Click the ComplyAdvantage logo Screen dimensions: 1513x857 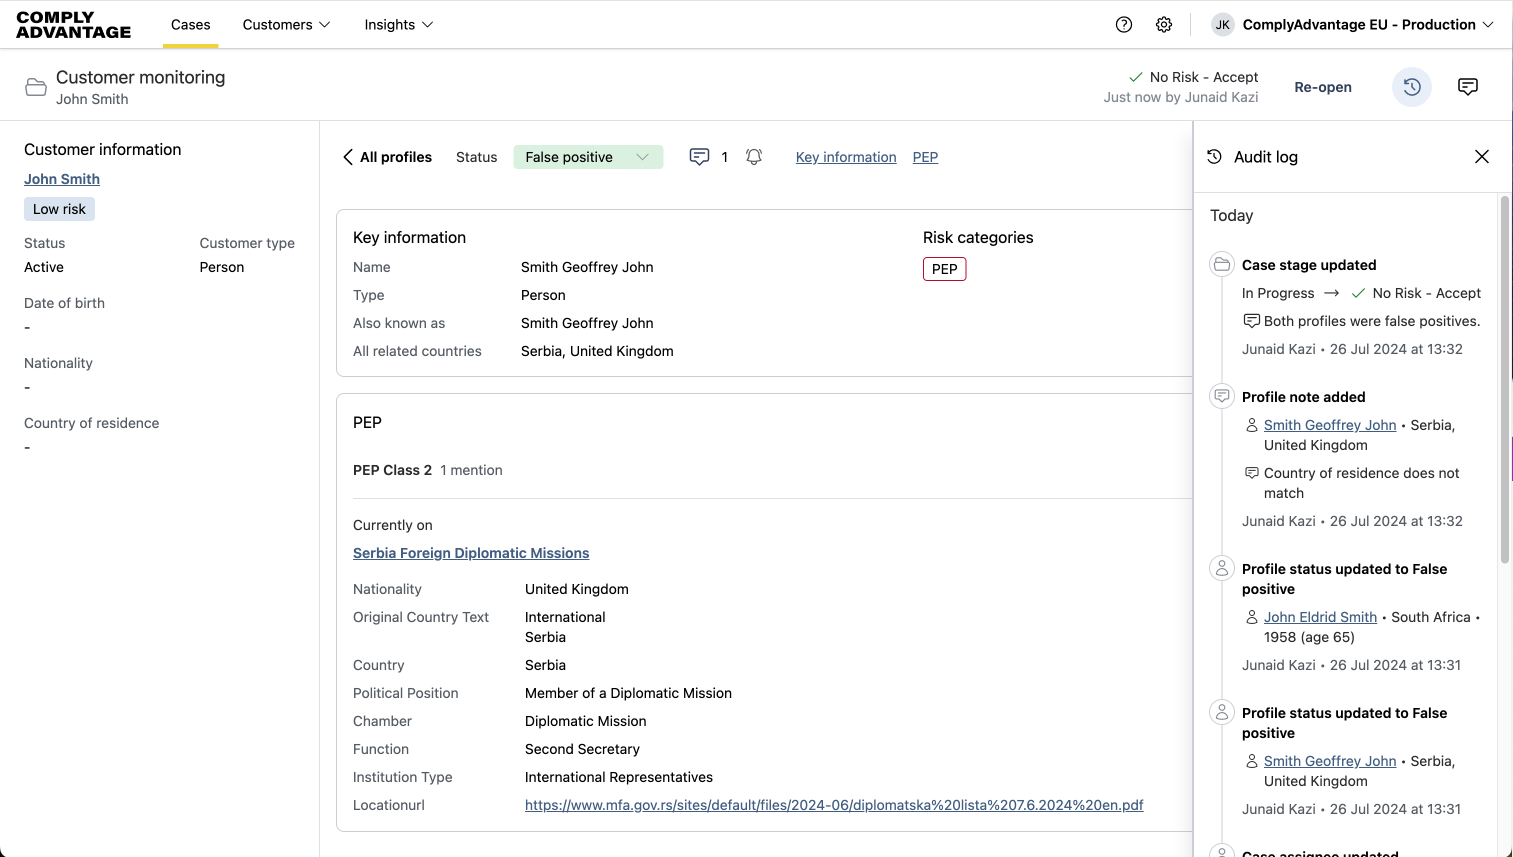point(74,25)
